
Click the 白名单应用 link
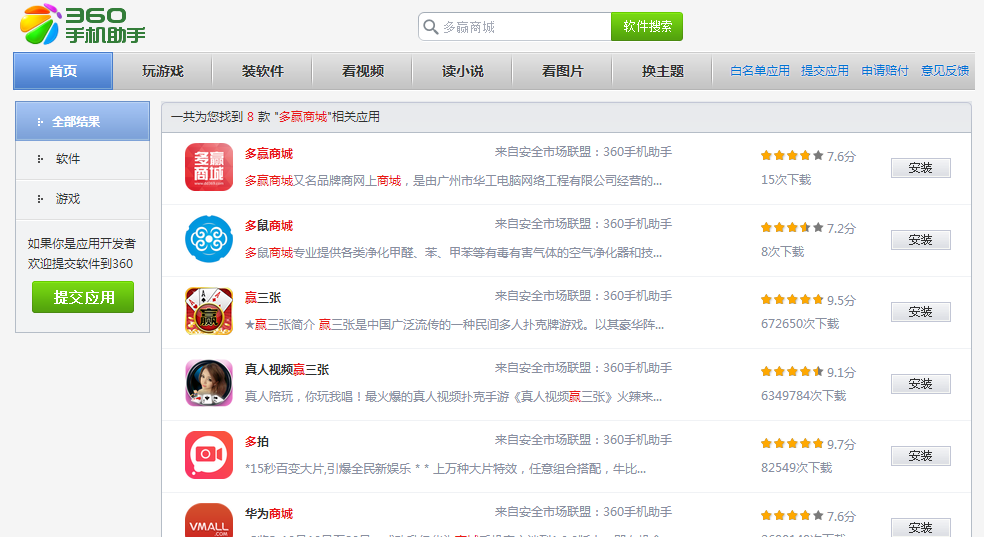point(759,71)
